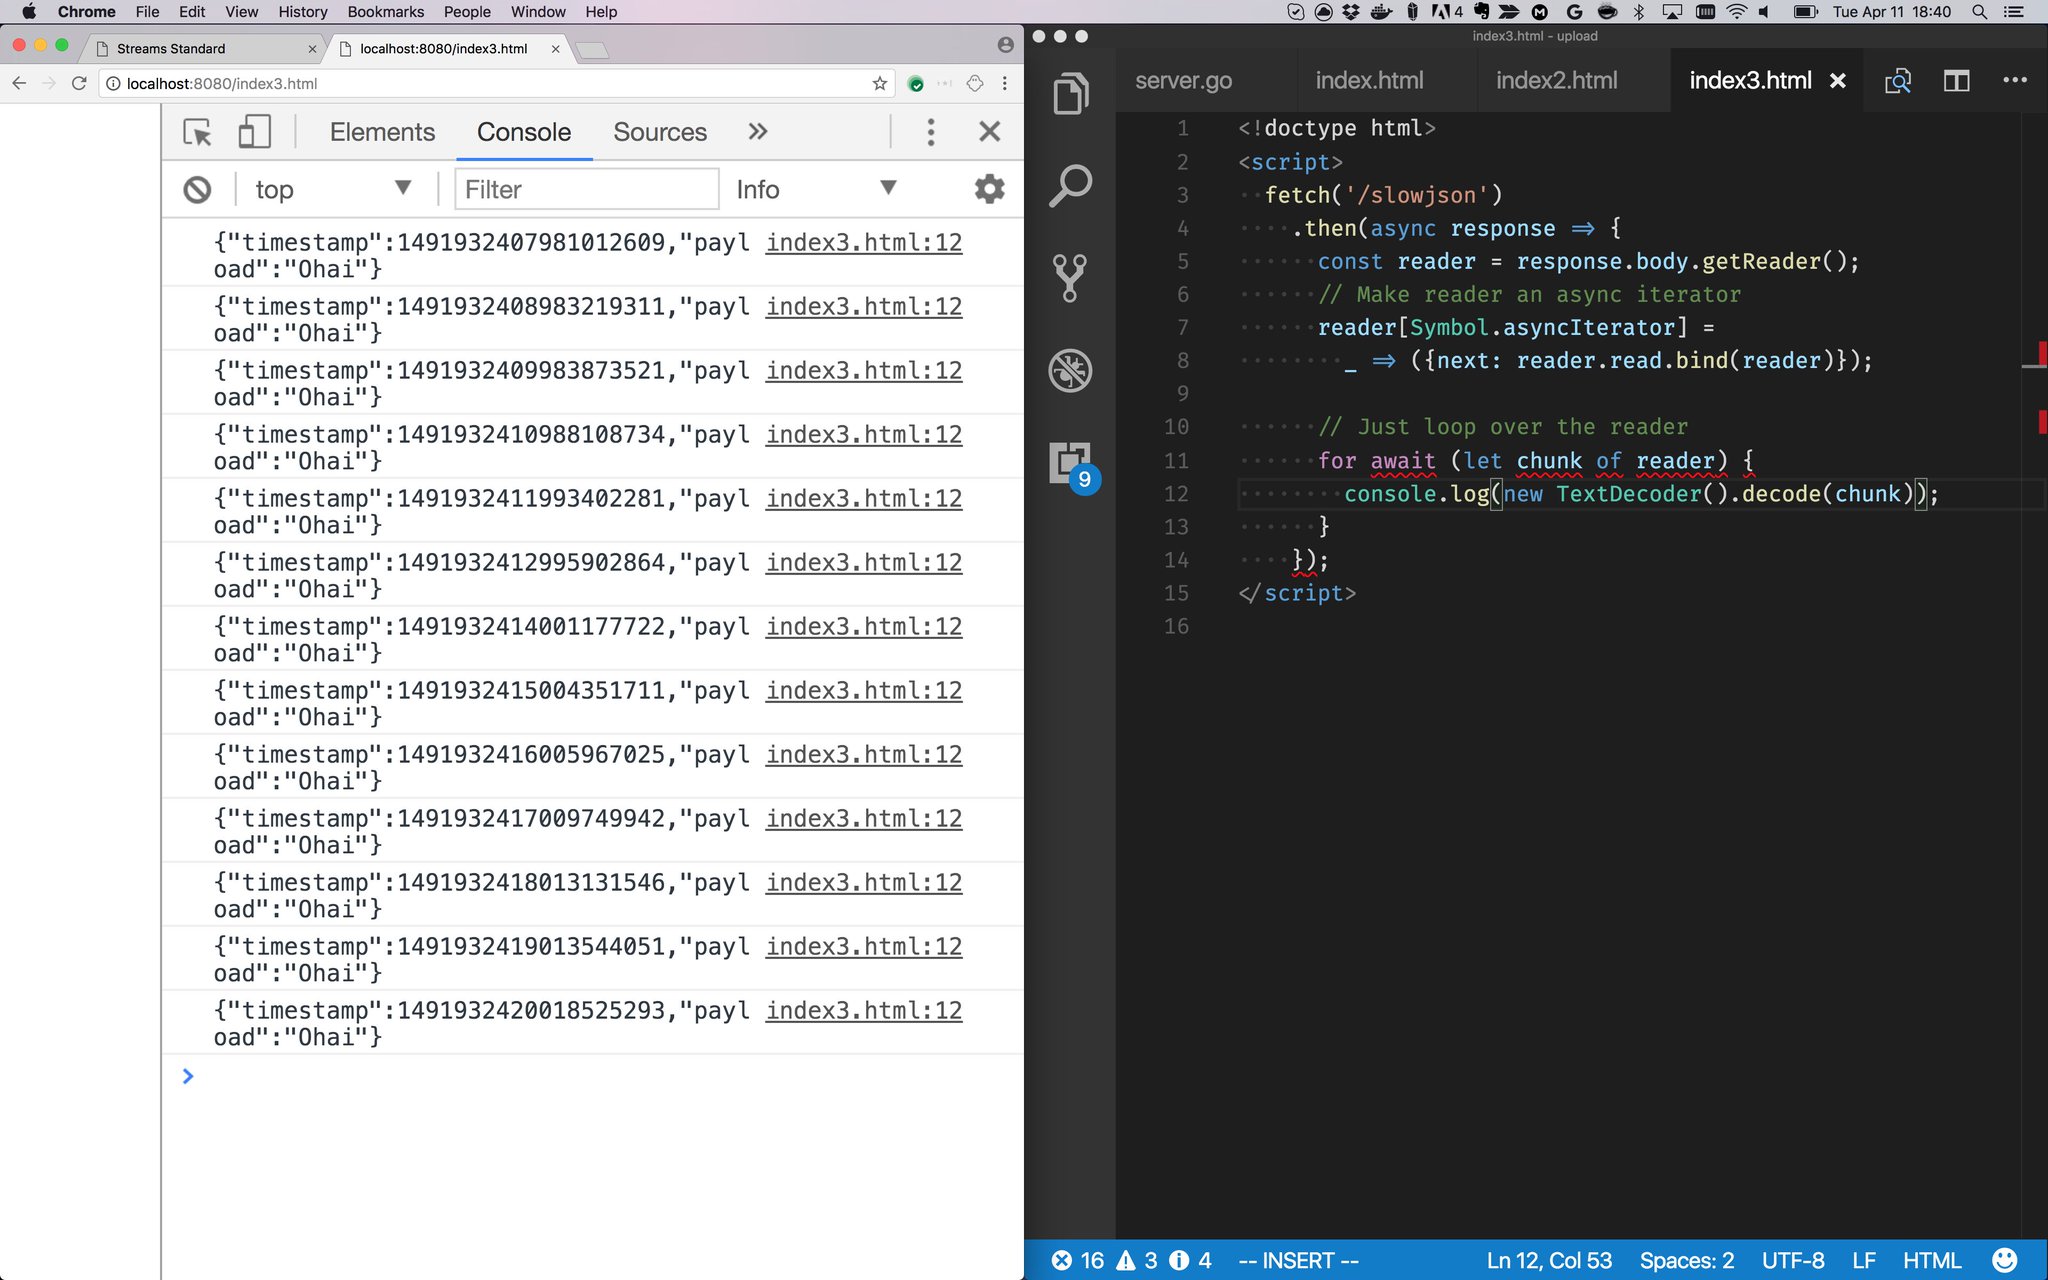This screenshot has width=2048, height=1280.
Task: Click the console prompt chevron line
Action: click(188, 1076)
